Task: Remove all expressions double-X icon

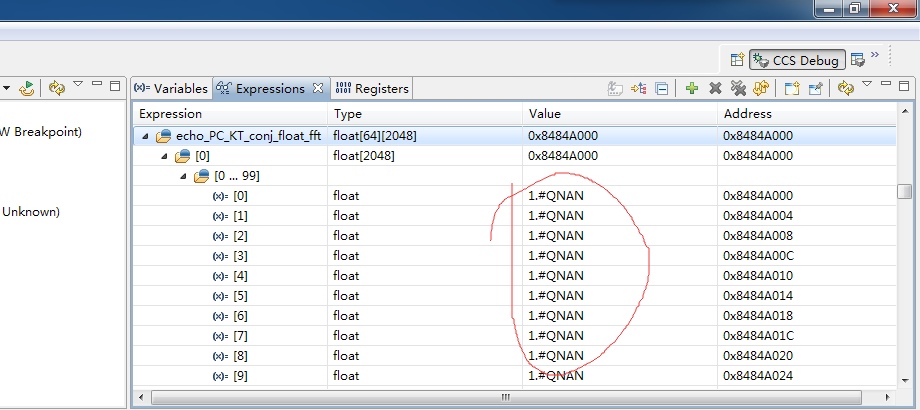Action: pos(738,89)
